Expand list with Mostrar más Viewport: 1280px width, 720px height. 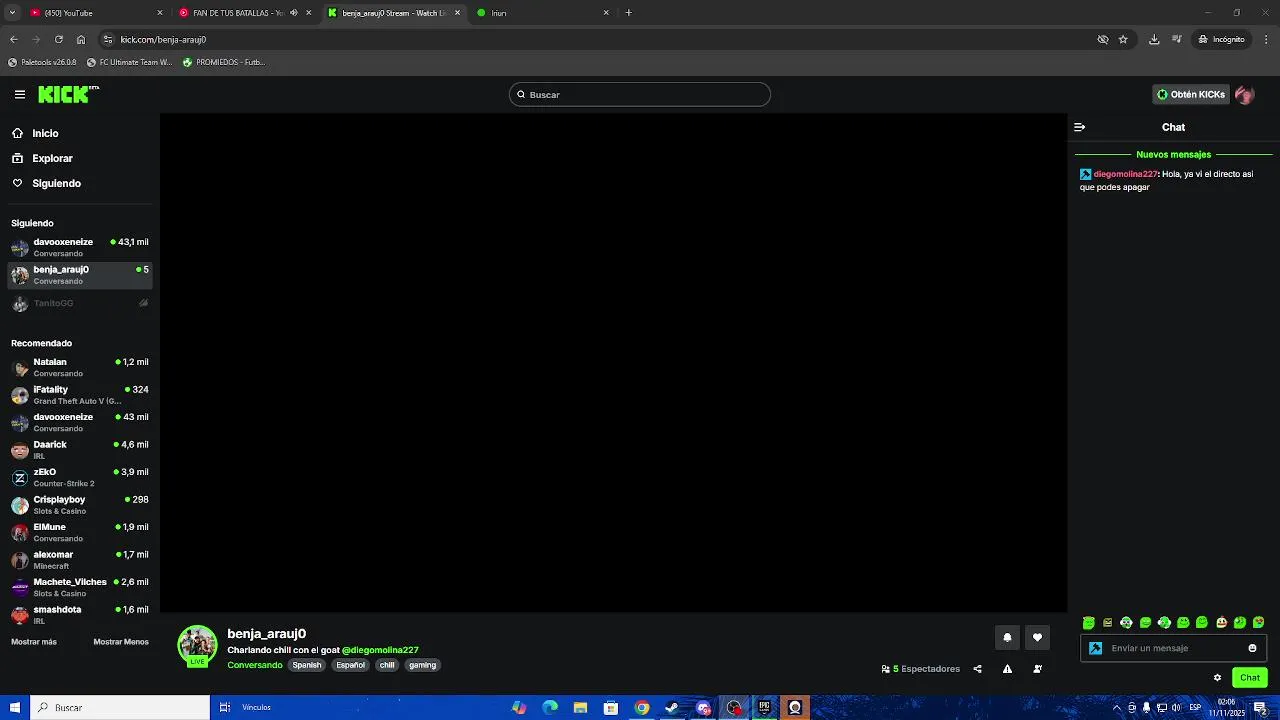[34, 642]
